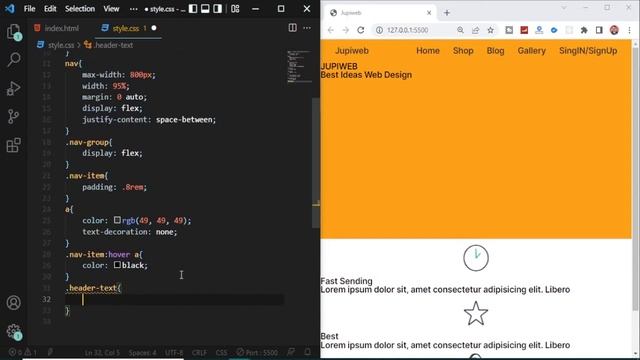
Task: Open editor More Actions menu
Action: (307, 28)
